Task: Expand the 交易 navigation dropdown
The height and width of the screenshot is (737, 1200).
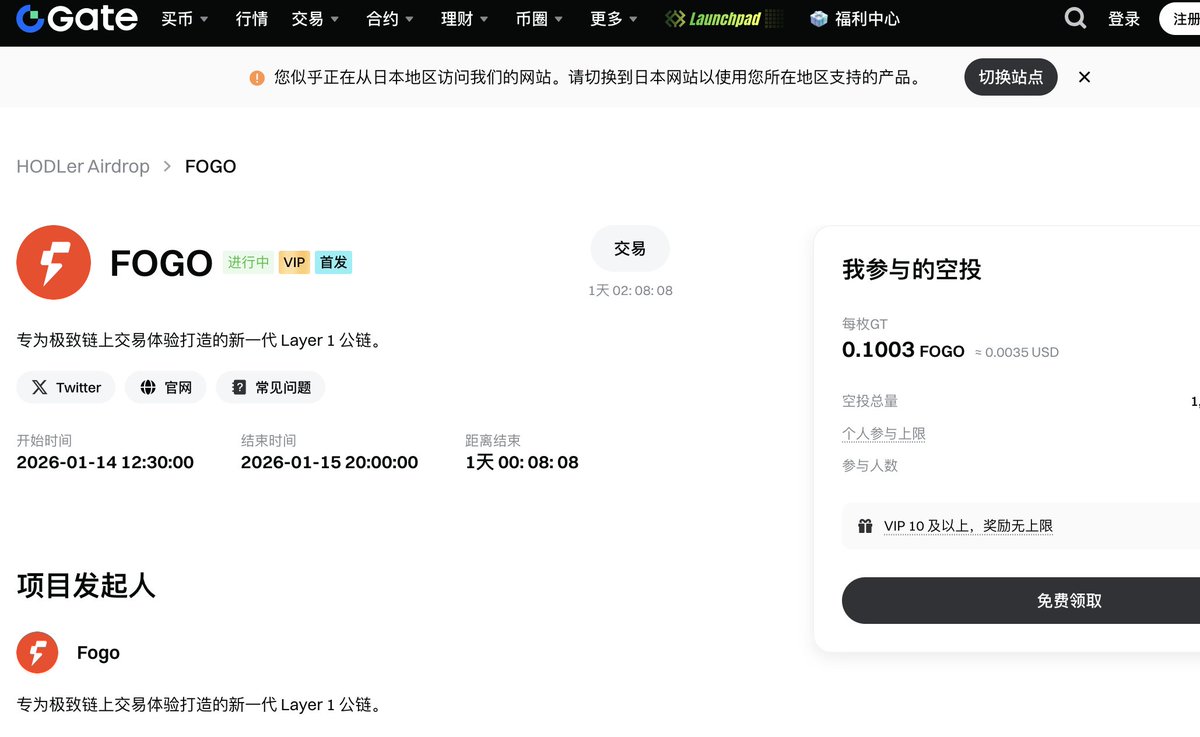Action: (x=316, y=18)
